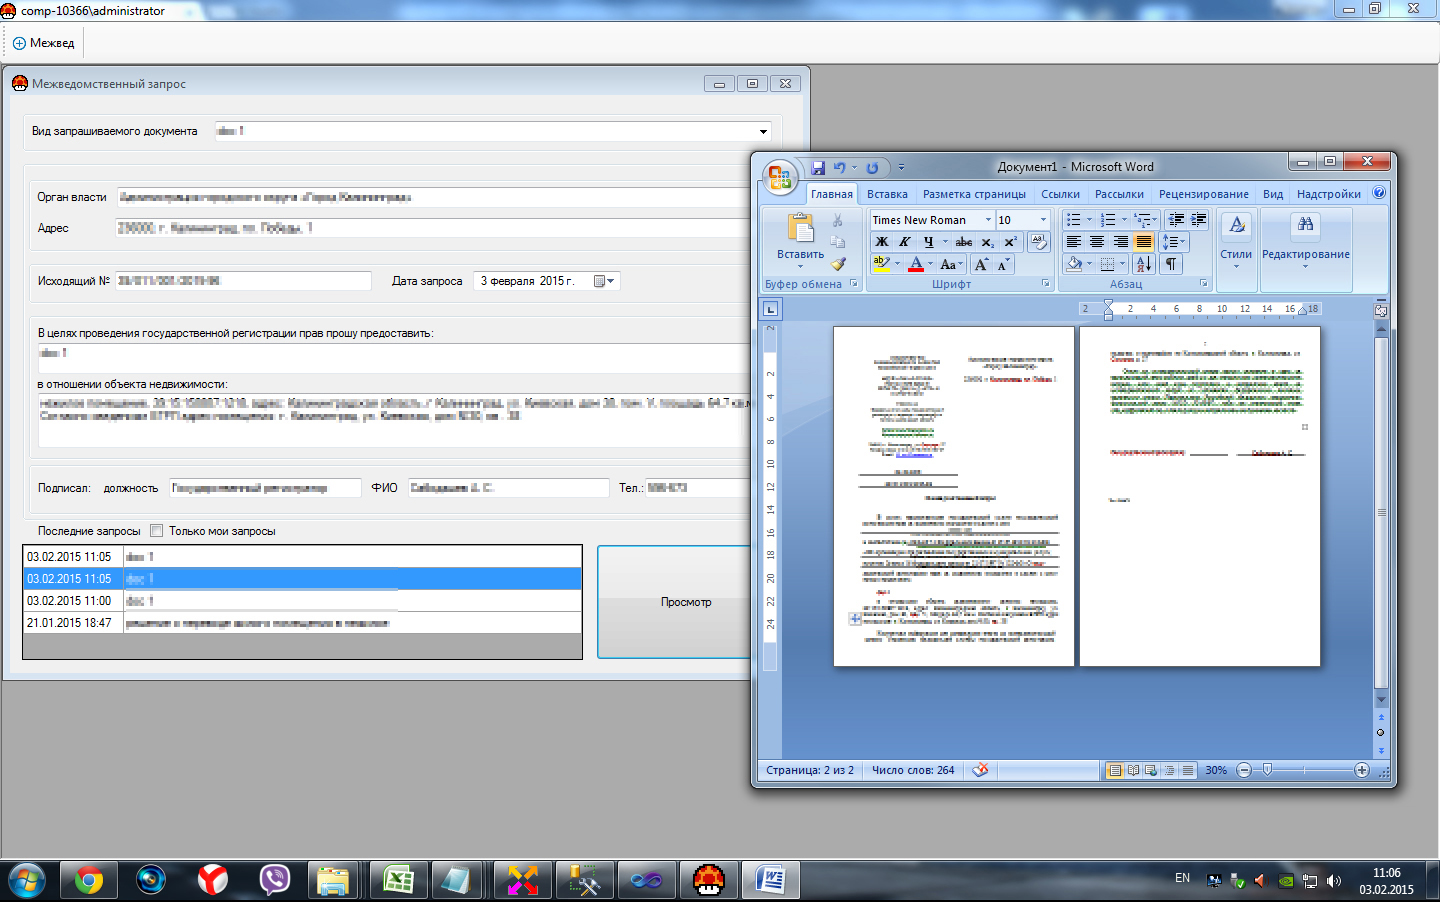
Task: Center the paragraph text
Action: pyautogui.click(x=1097, y=242)
